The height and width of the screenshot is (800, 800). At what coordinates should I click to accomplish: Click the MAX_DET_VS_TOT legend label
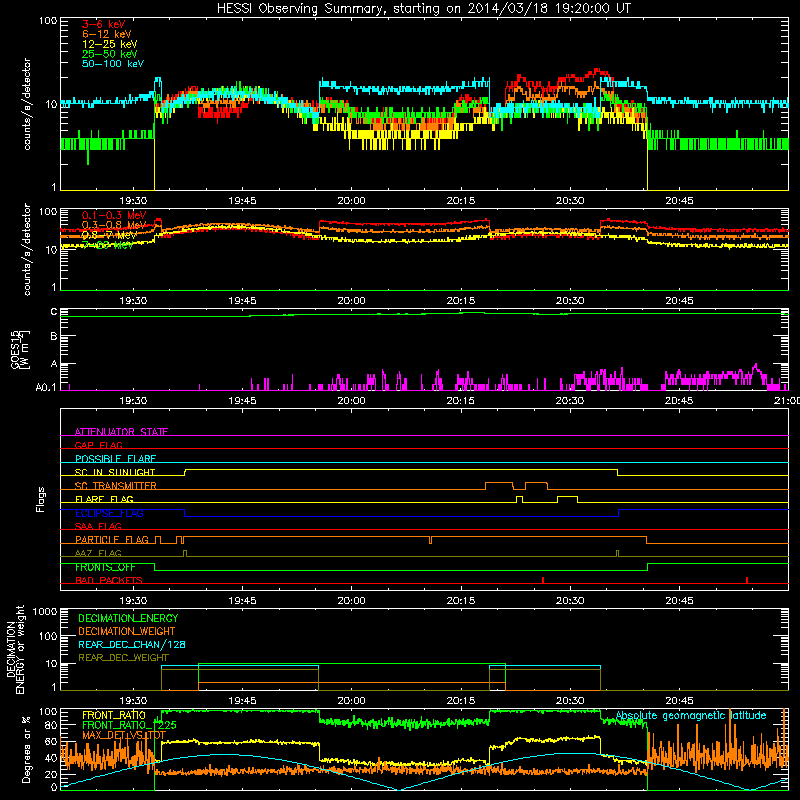pos(124,735)
